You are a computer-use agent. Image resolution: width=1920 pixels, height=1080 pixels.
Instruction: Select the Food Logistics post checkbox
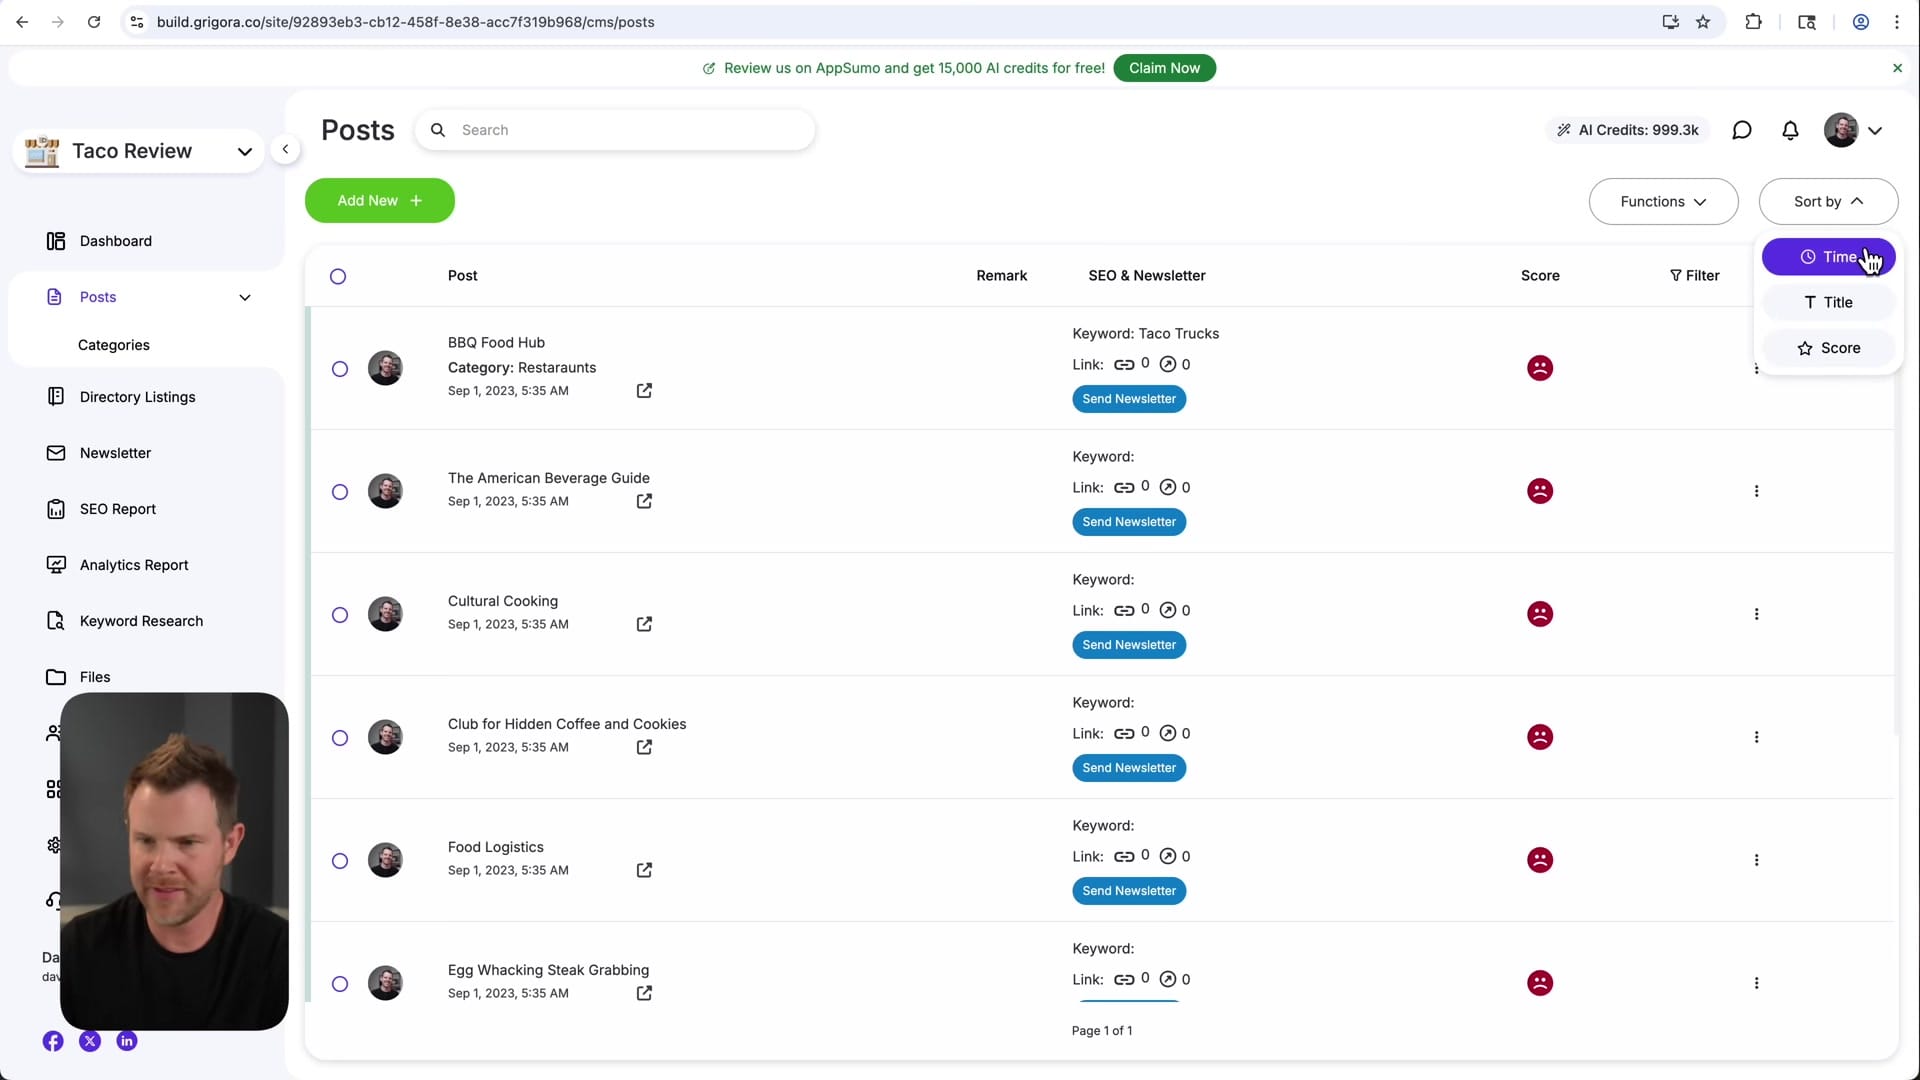coord(340,861)
